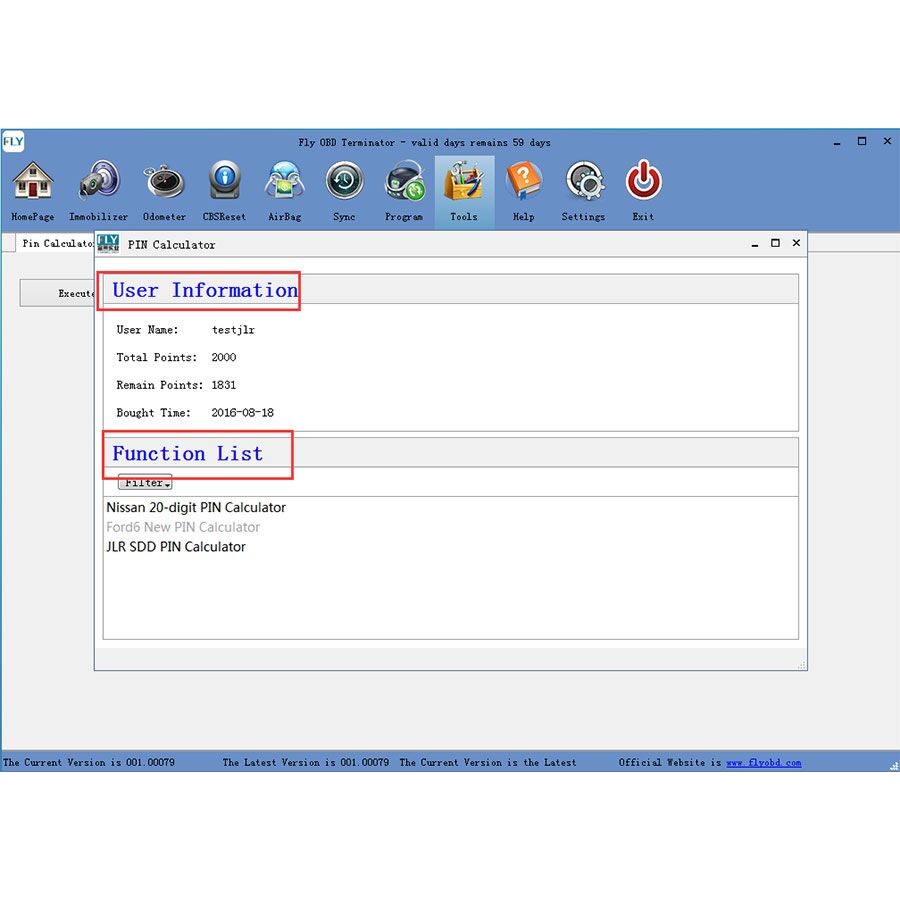Open the Program function
Image resolution: width=900 pixels, height=900 pixels.
pos(404,191)
